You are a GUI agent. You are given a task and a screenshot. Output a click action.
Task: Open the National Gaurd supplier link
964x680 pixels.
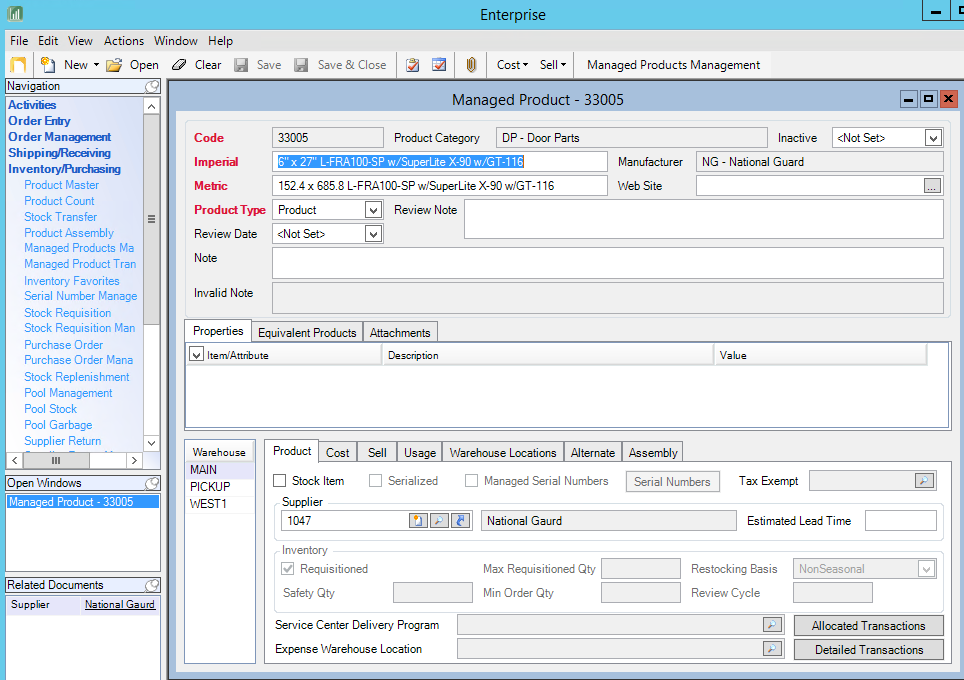(x=119, y=605)
